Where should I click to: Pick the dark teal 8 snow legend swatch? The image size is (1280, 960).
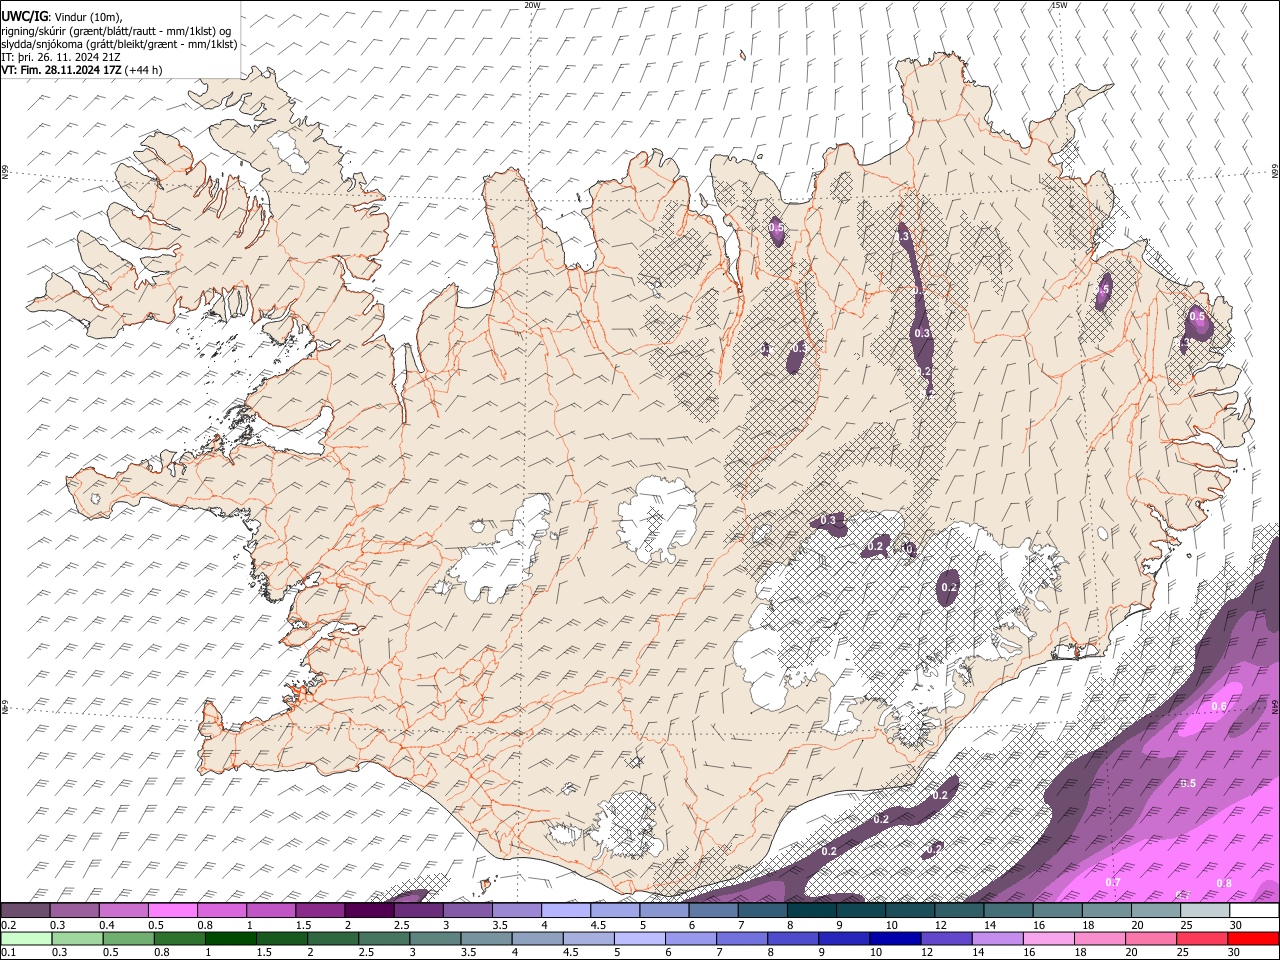tap(812, 910)
